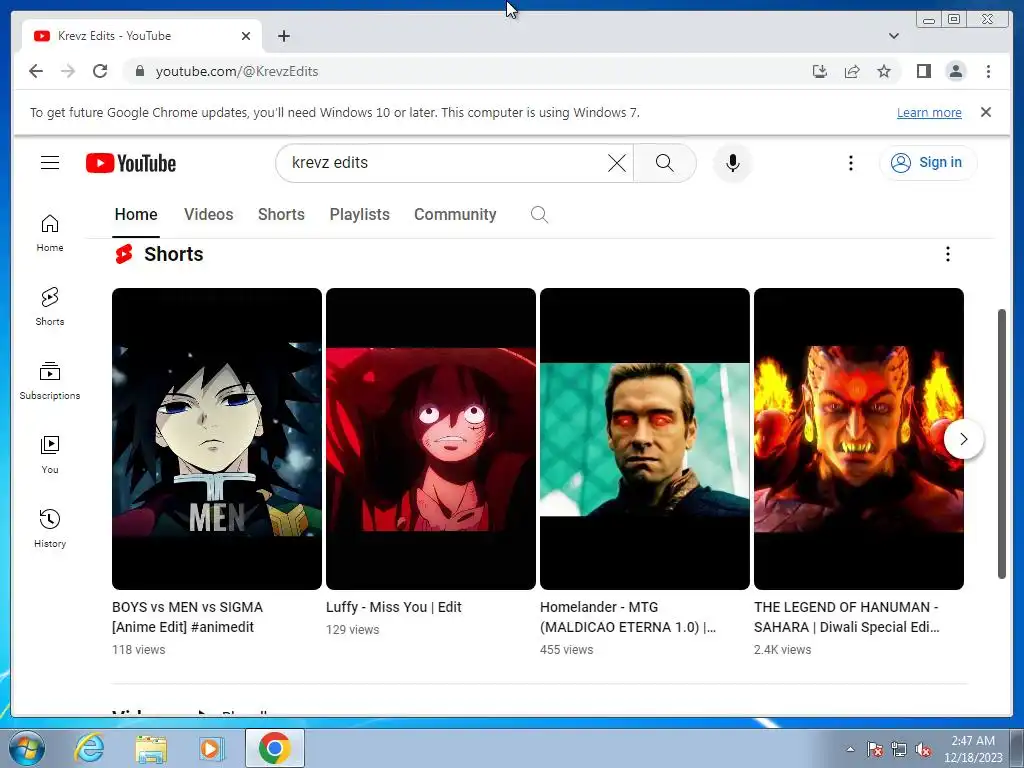Viewport: 1024px width, 768px height.
Task: Open Legend of Hanuman short thumbnail
Action: [x=859, y=439]
